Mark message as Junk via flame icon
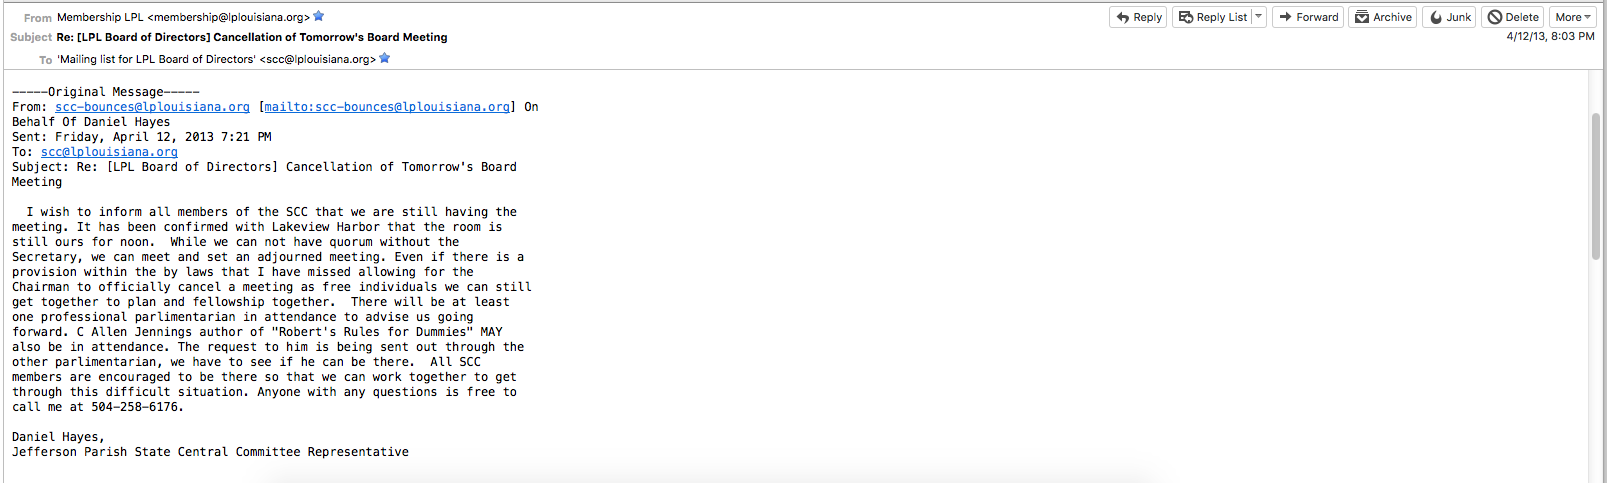Image resolution: width=1607 pixels, height=483 pixels. click(x=1436, y=17)
